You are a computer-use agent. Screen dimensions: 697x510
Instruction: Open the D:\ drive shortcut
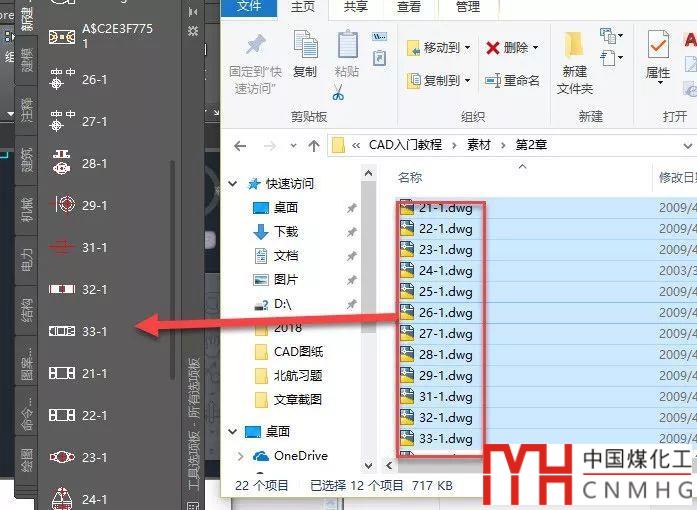[273, 304]
